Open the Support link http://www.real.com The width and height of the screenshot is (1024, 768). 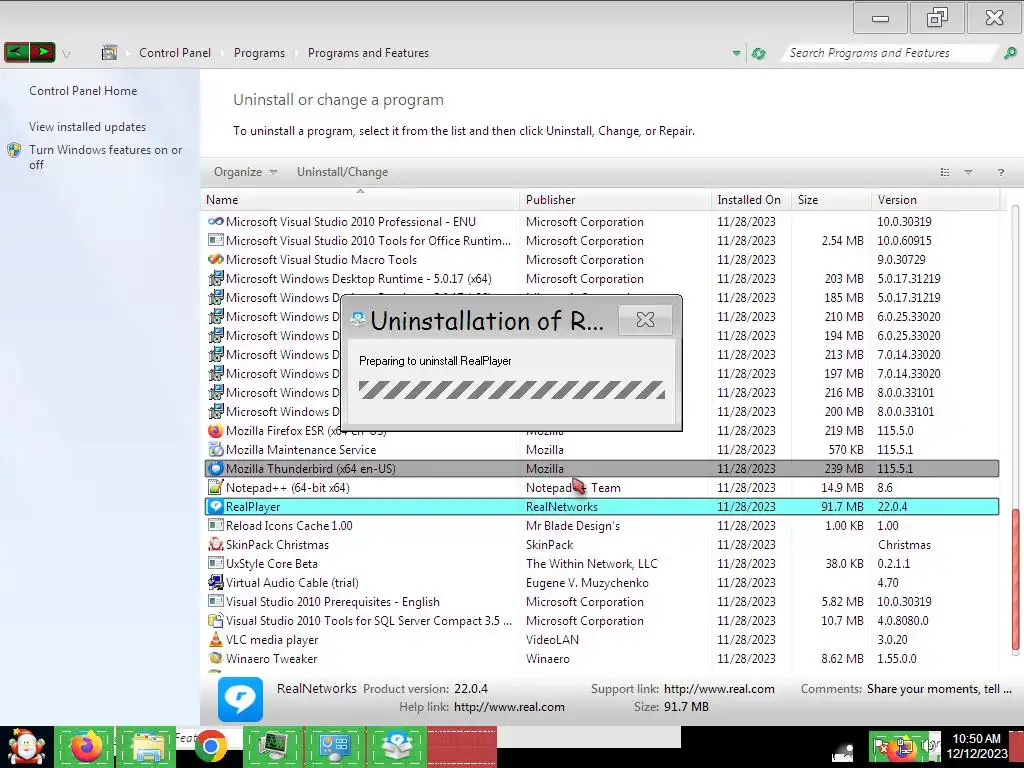[x=719, y=689]
